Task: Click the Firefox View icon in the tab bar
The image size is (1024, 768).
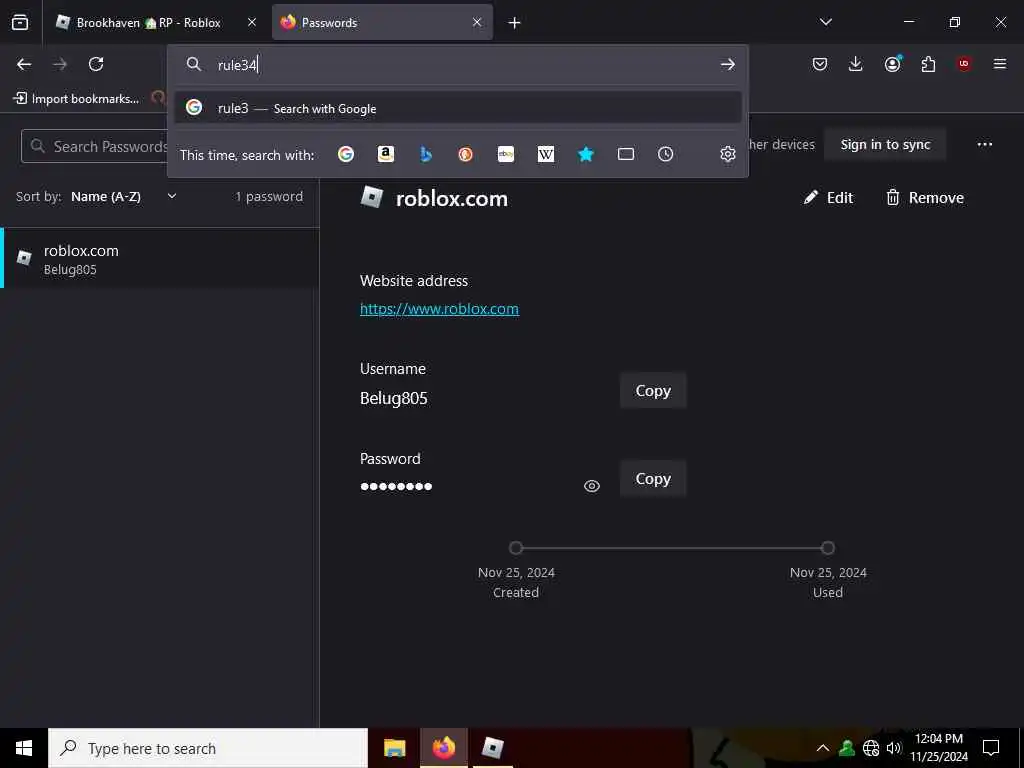Action: tap(20, 22)
